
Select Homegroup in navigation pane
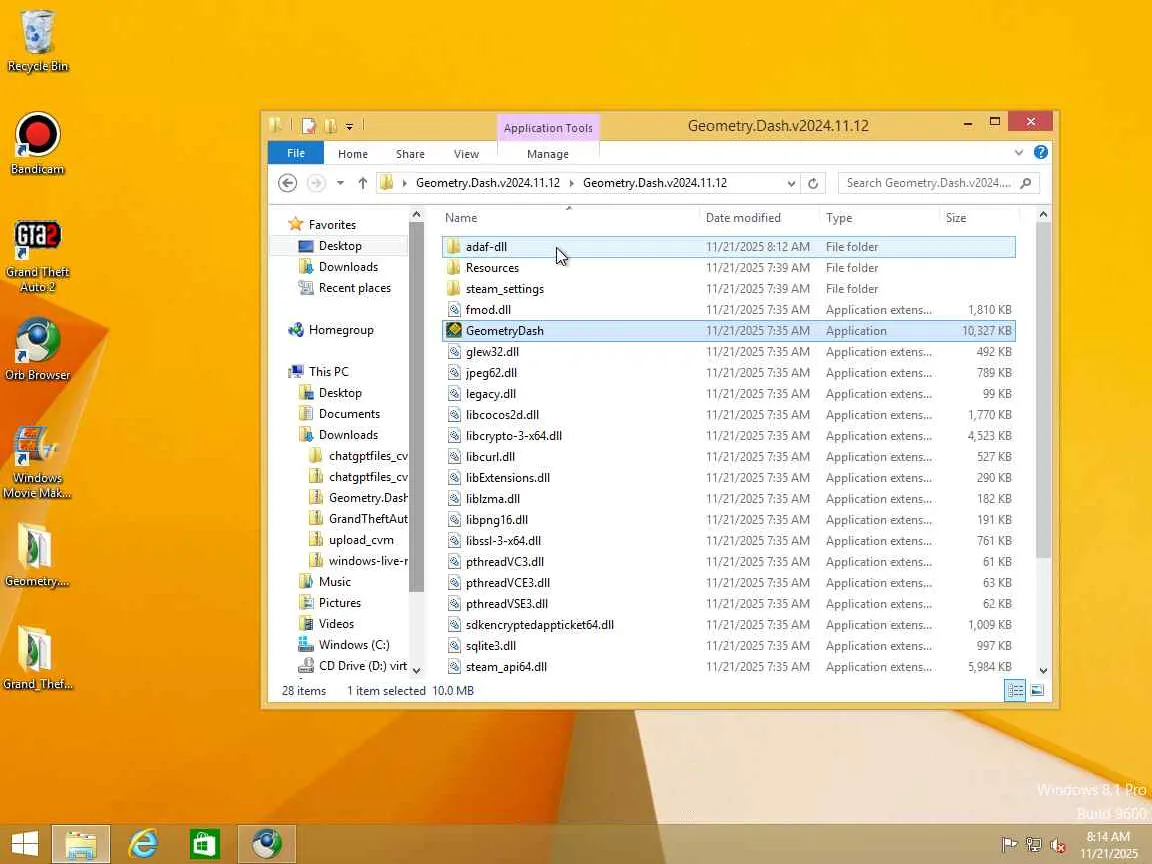[x=341, y=330]
